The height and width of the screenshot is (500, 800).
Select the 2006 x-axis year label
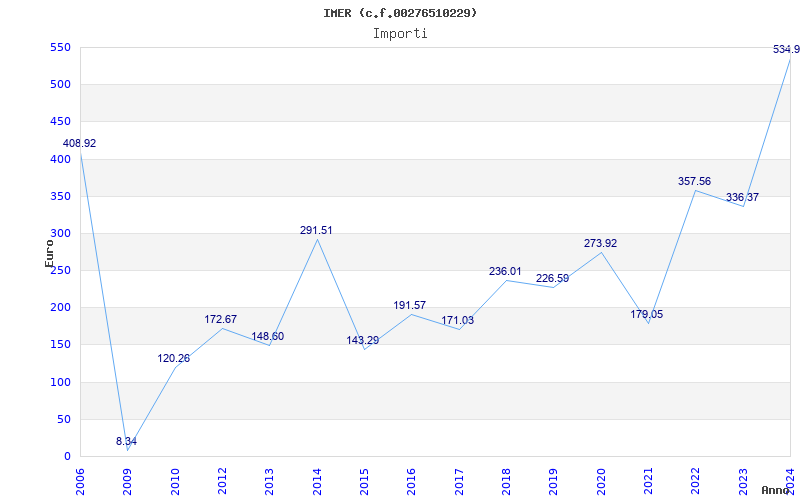[x=80, y=481]
